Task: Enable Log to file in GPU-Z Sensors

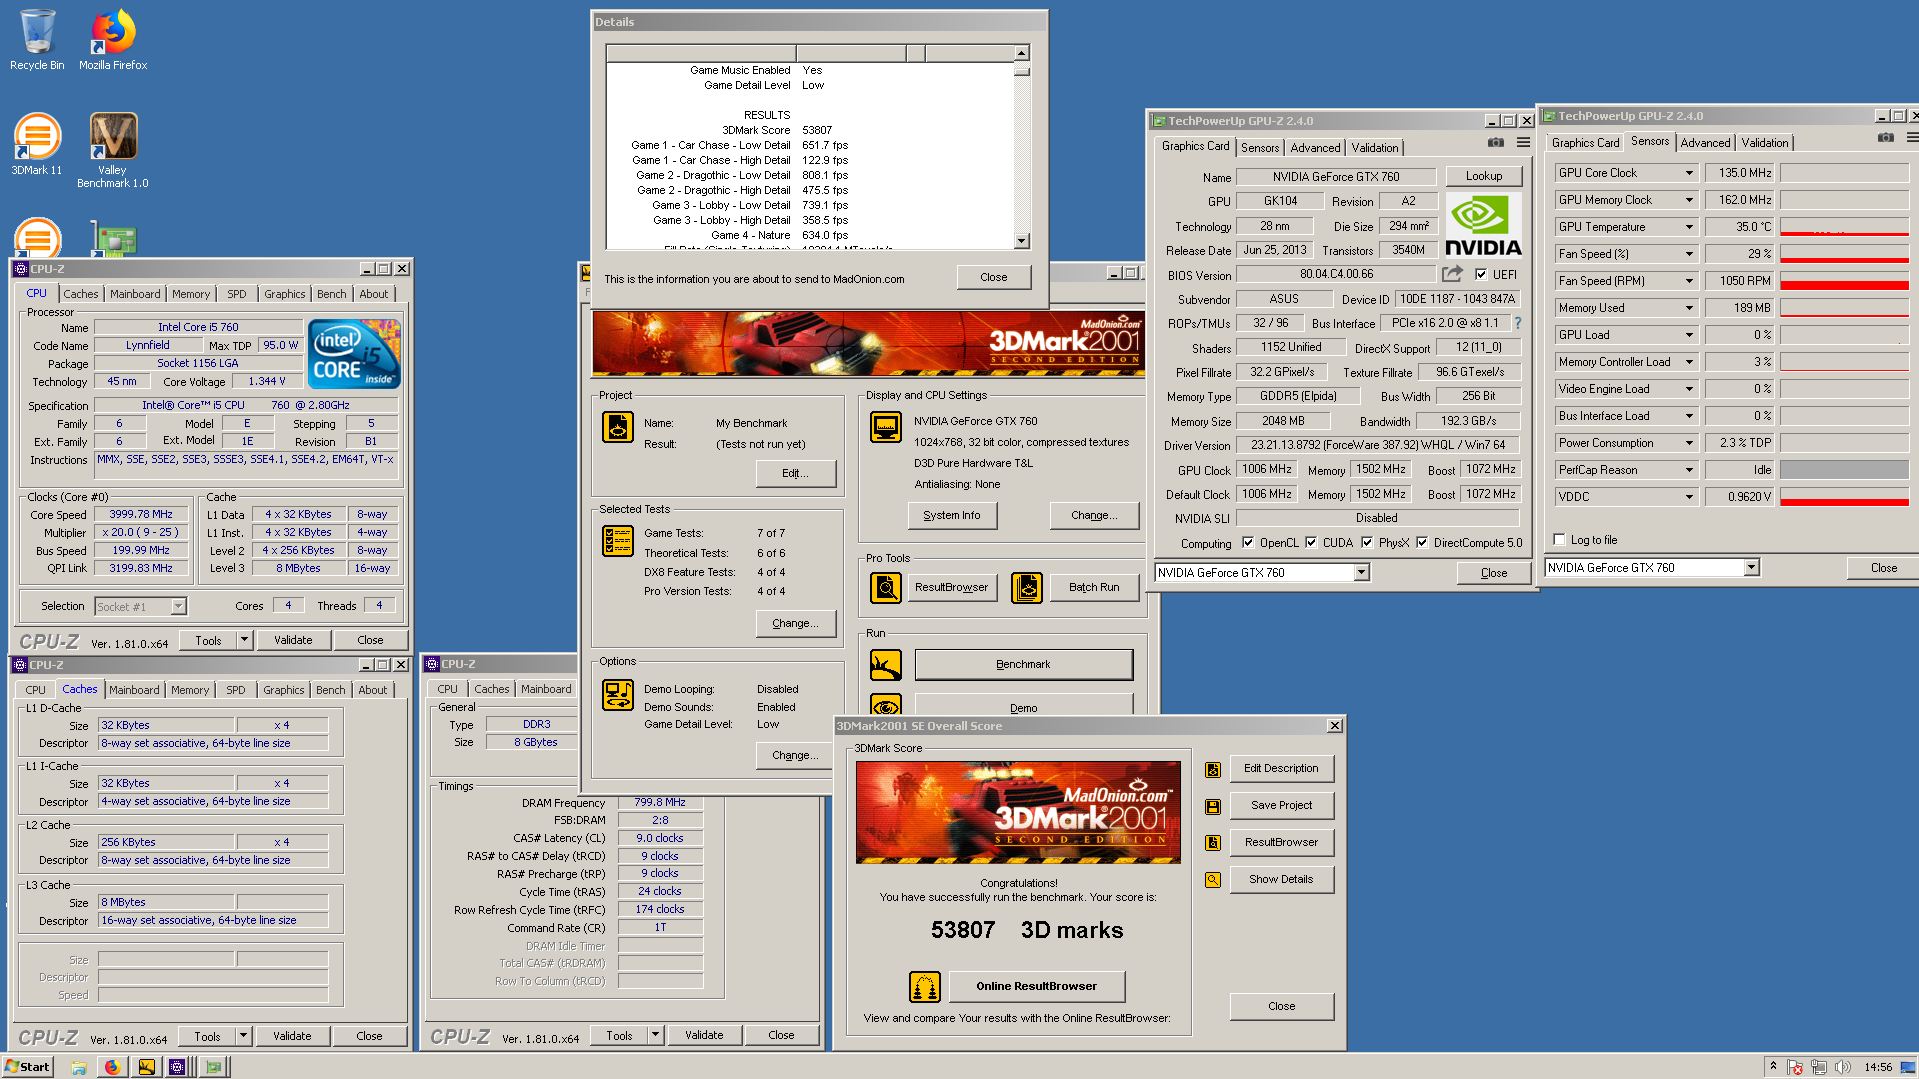Action: coord(1558,539)
